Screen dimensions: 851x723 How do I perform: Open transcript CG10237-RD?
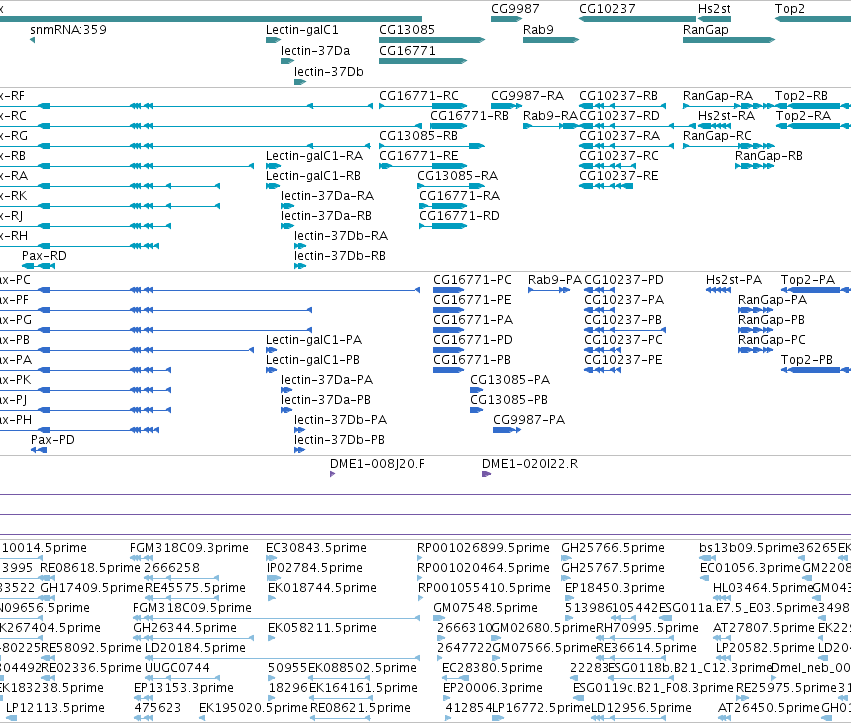[637, 126]
